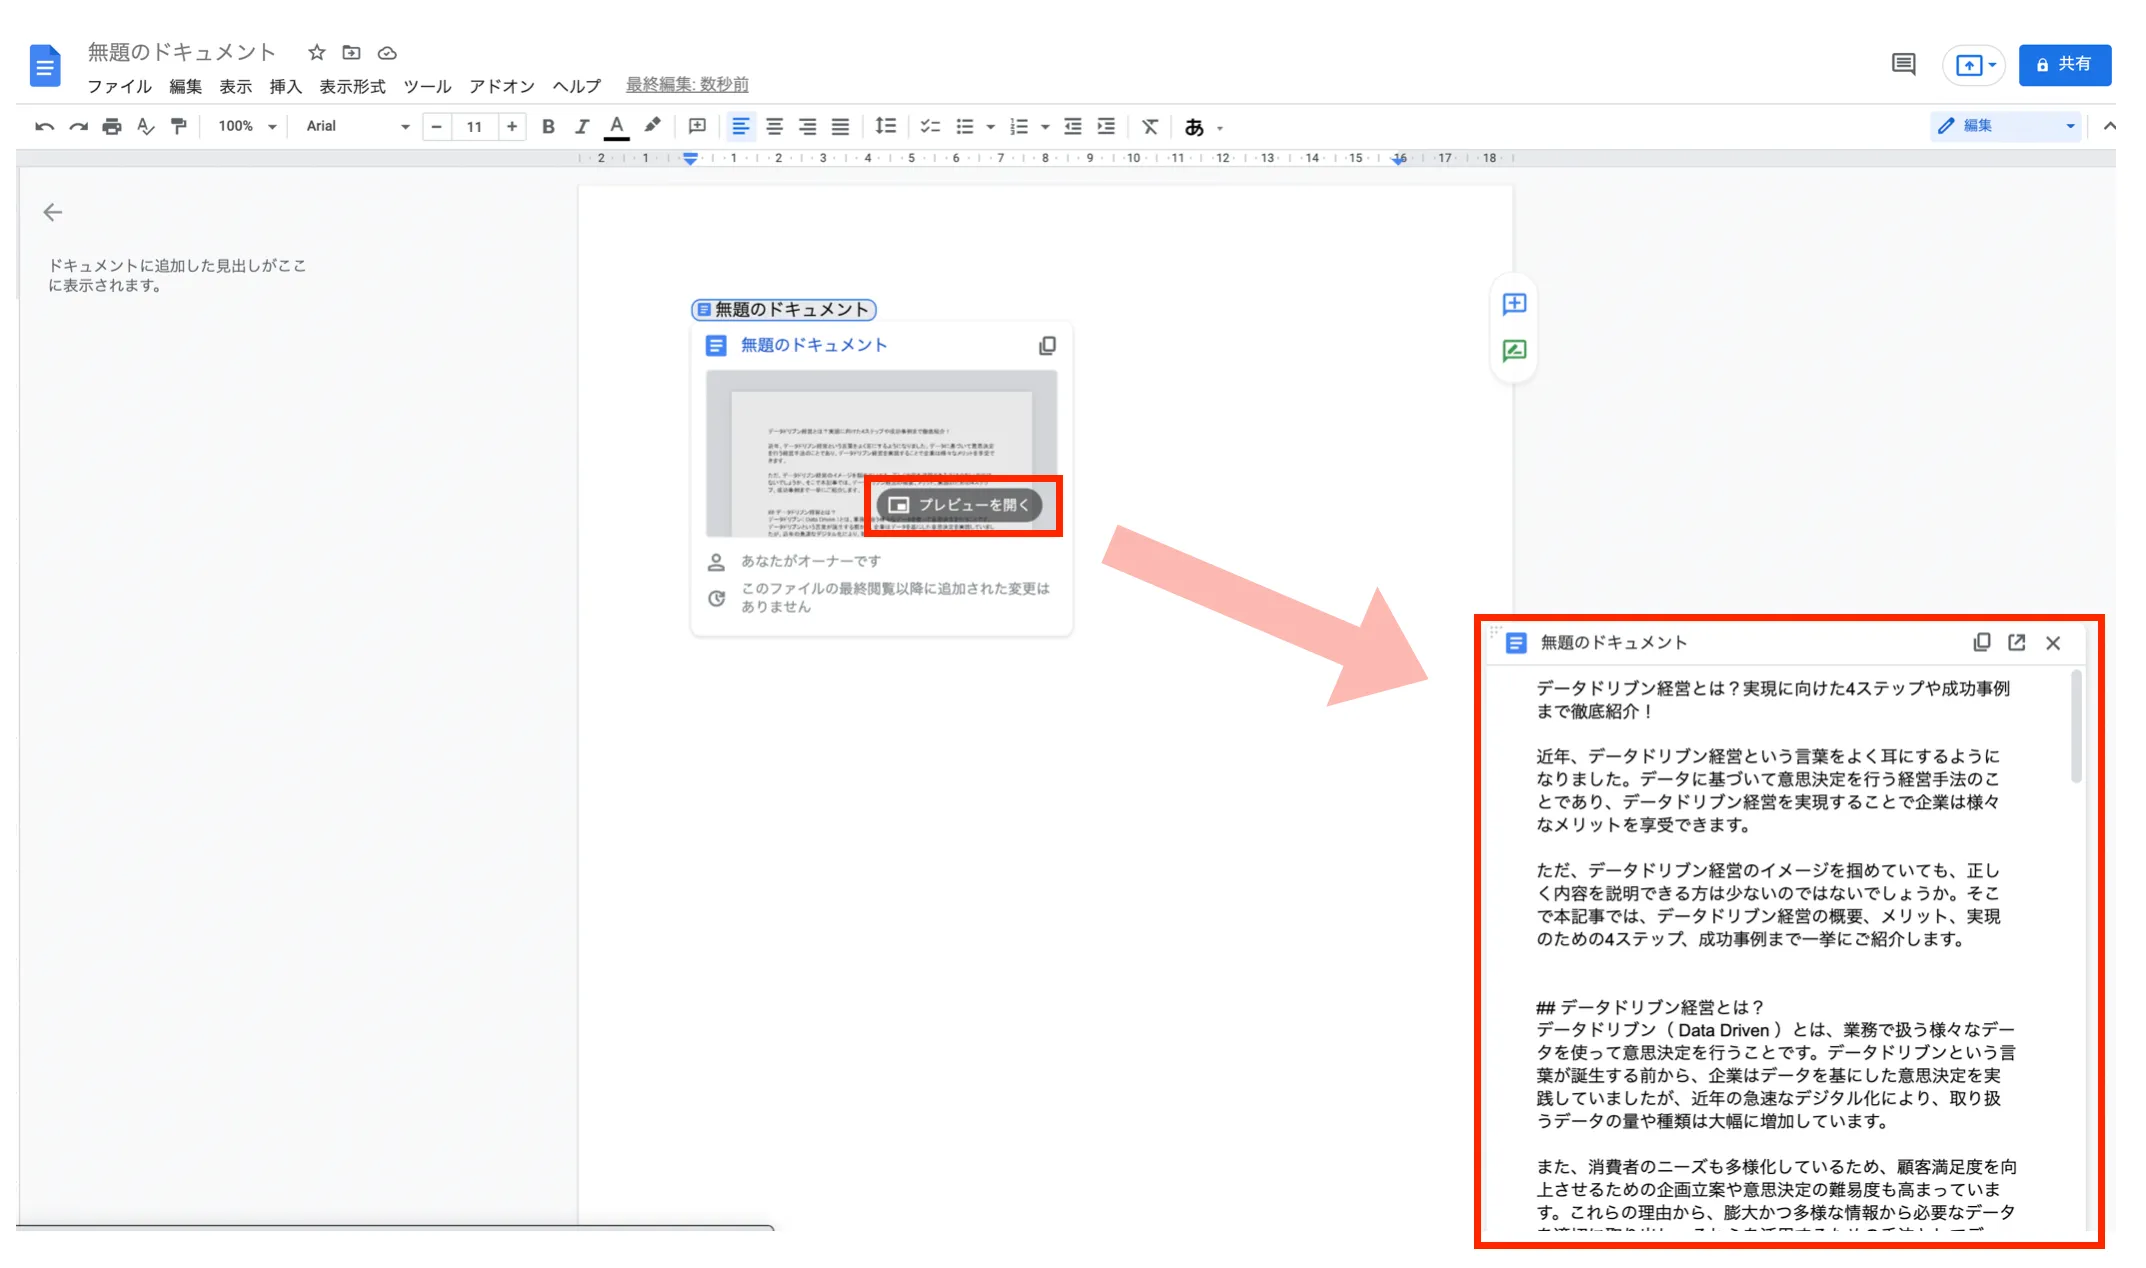Open the ヘルプ menu
This screenshot has height=1268, width=2146.
pyautogui.click(x=577, y=86)
